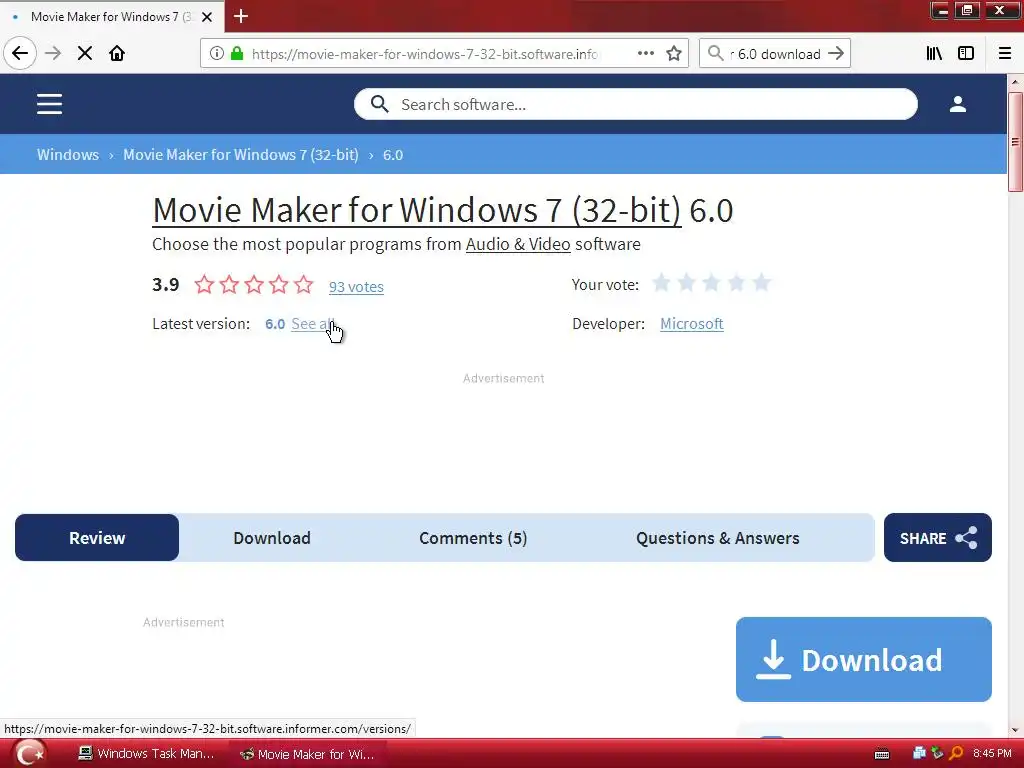
Task: Click See all versions link
Action: click(313, 324)
